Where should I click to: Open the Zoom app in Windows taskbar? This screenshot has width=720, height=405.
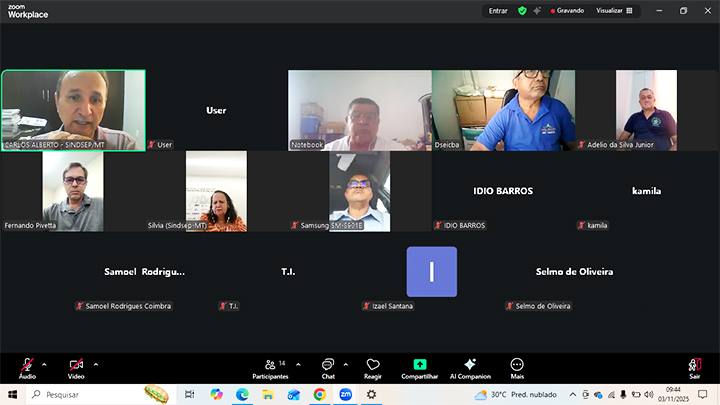[x=345, y=395]
